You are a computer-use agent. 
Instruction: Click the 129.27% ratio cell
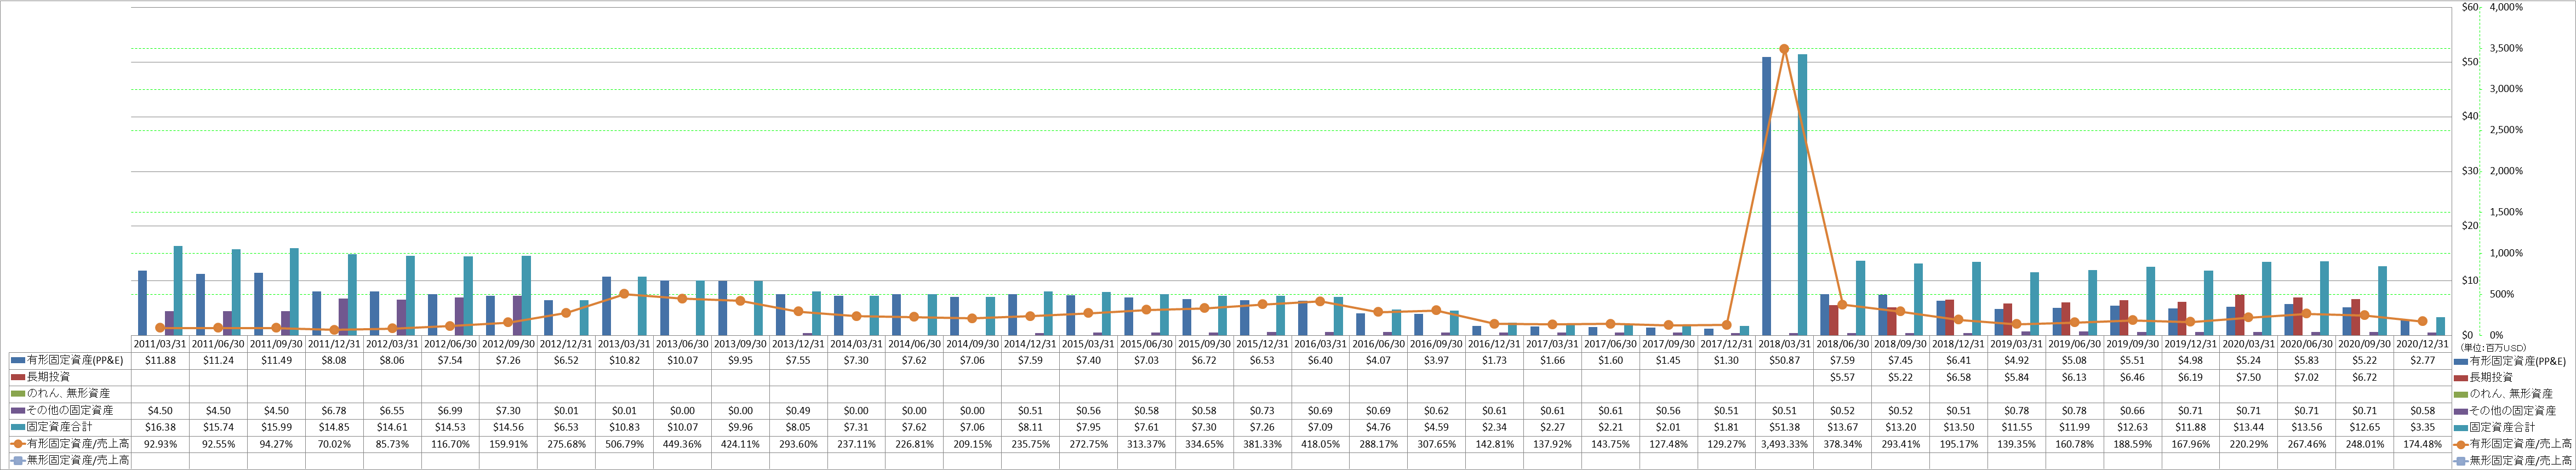pyautogui.click(x=1726, y=444)
